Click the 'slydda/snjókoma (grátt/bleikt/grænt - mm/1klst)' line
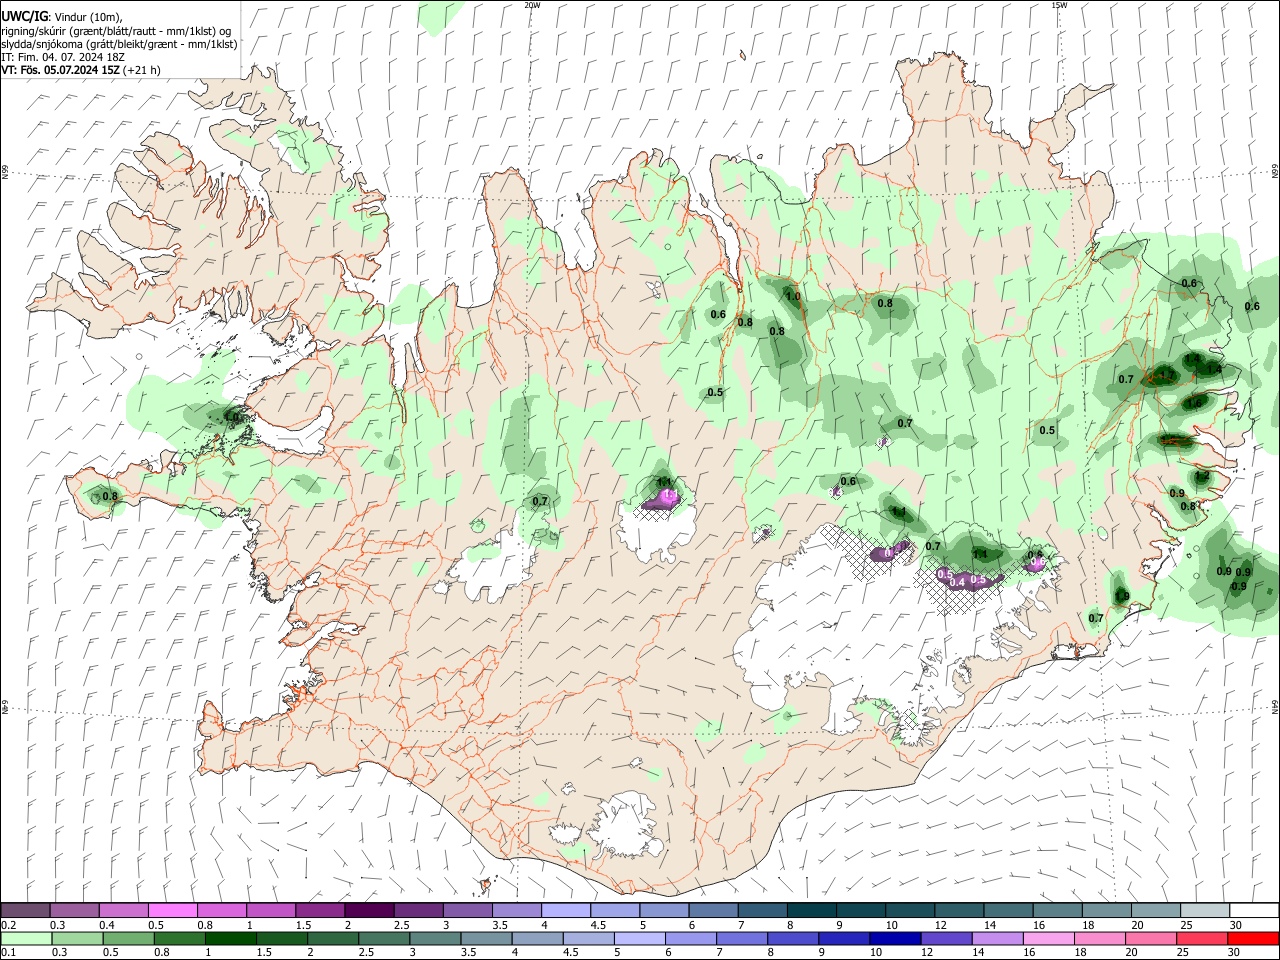Image resolution: width=1280 pixels, height=960 pixels. click(x=119, y=44)
